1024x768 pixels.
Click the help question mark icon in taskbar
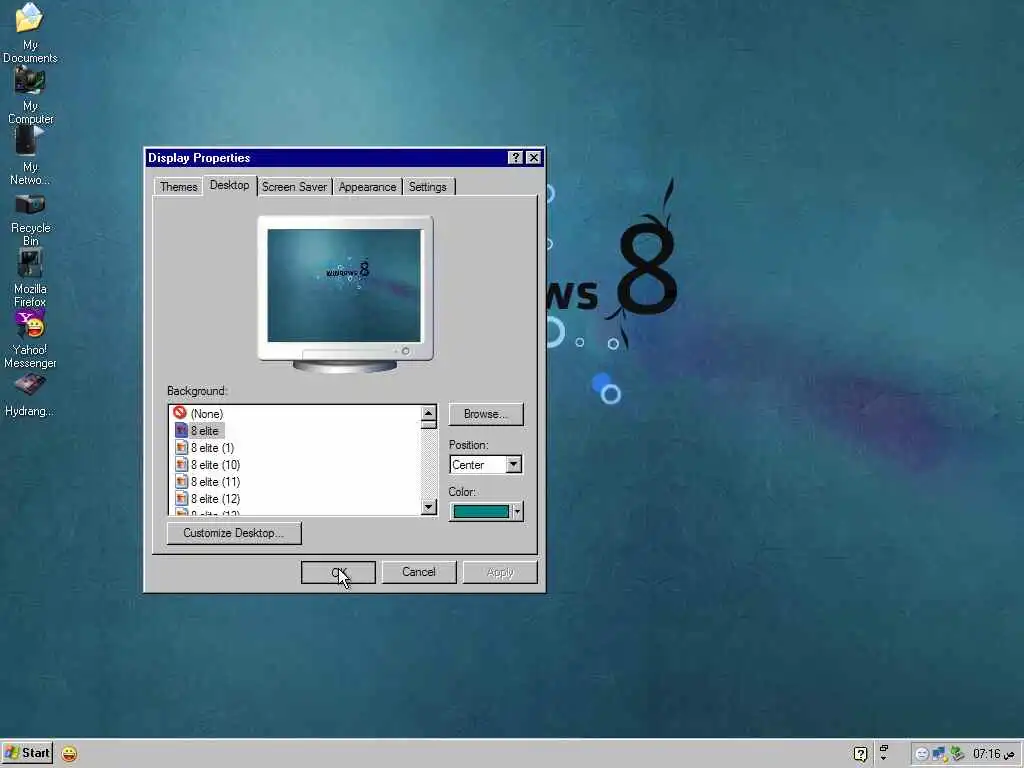click(x=861, y=754)
